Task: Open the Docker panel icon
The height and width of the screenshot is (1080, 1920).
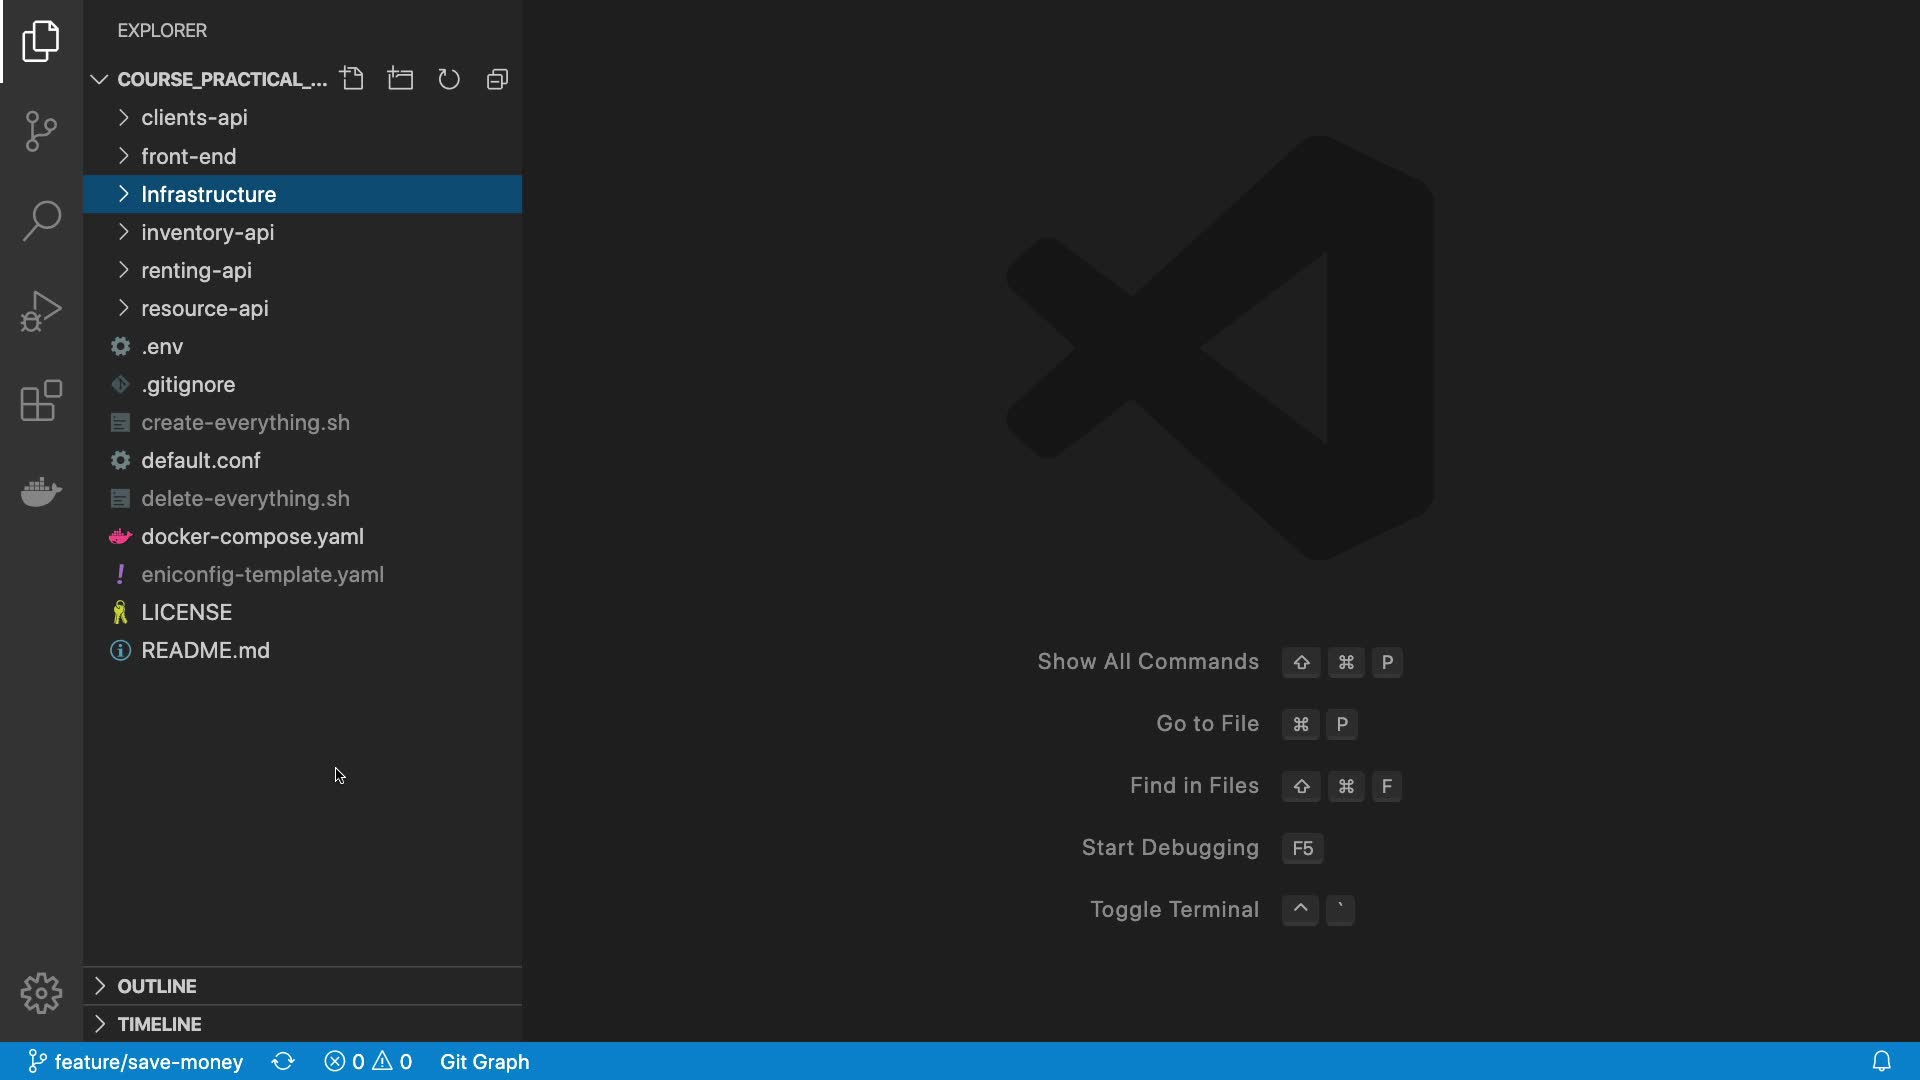Action: [x=41, y=491]
